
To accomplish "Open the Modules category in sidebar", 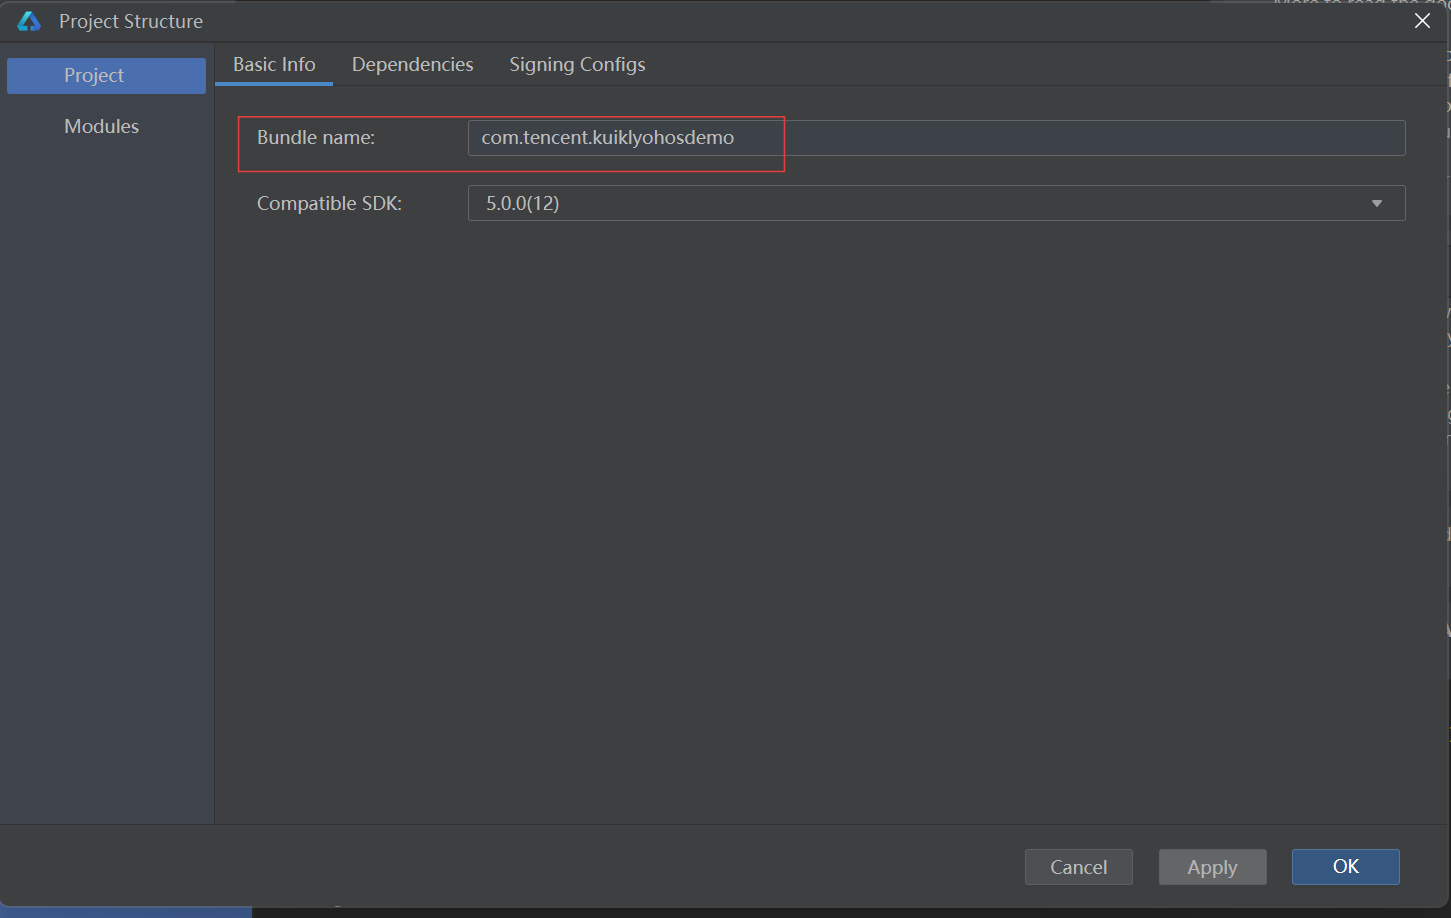I will tap(102, 126).
